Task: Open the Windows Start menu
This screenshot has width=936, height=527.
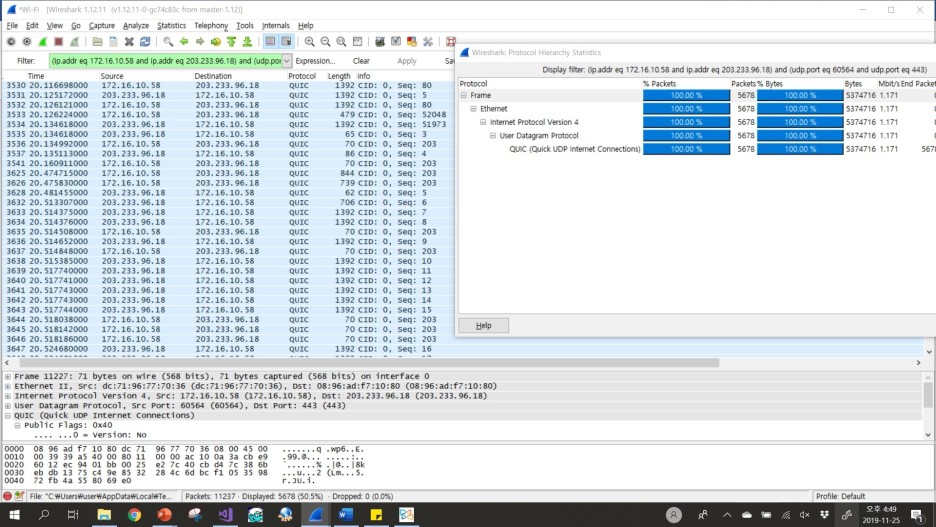Action: click(14, 514)
